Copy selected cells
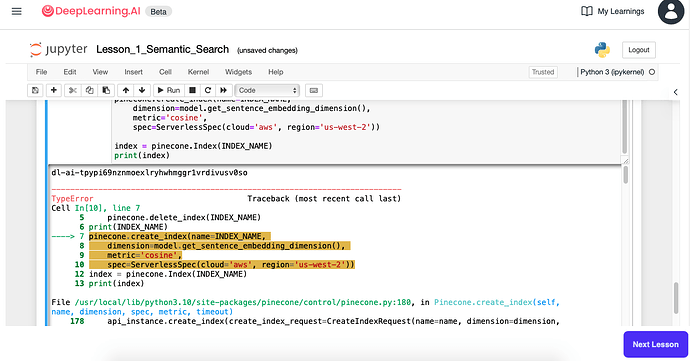Image resolution: width=690 pixels, height=361 pixels. (89, 90)
